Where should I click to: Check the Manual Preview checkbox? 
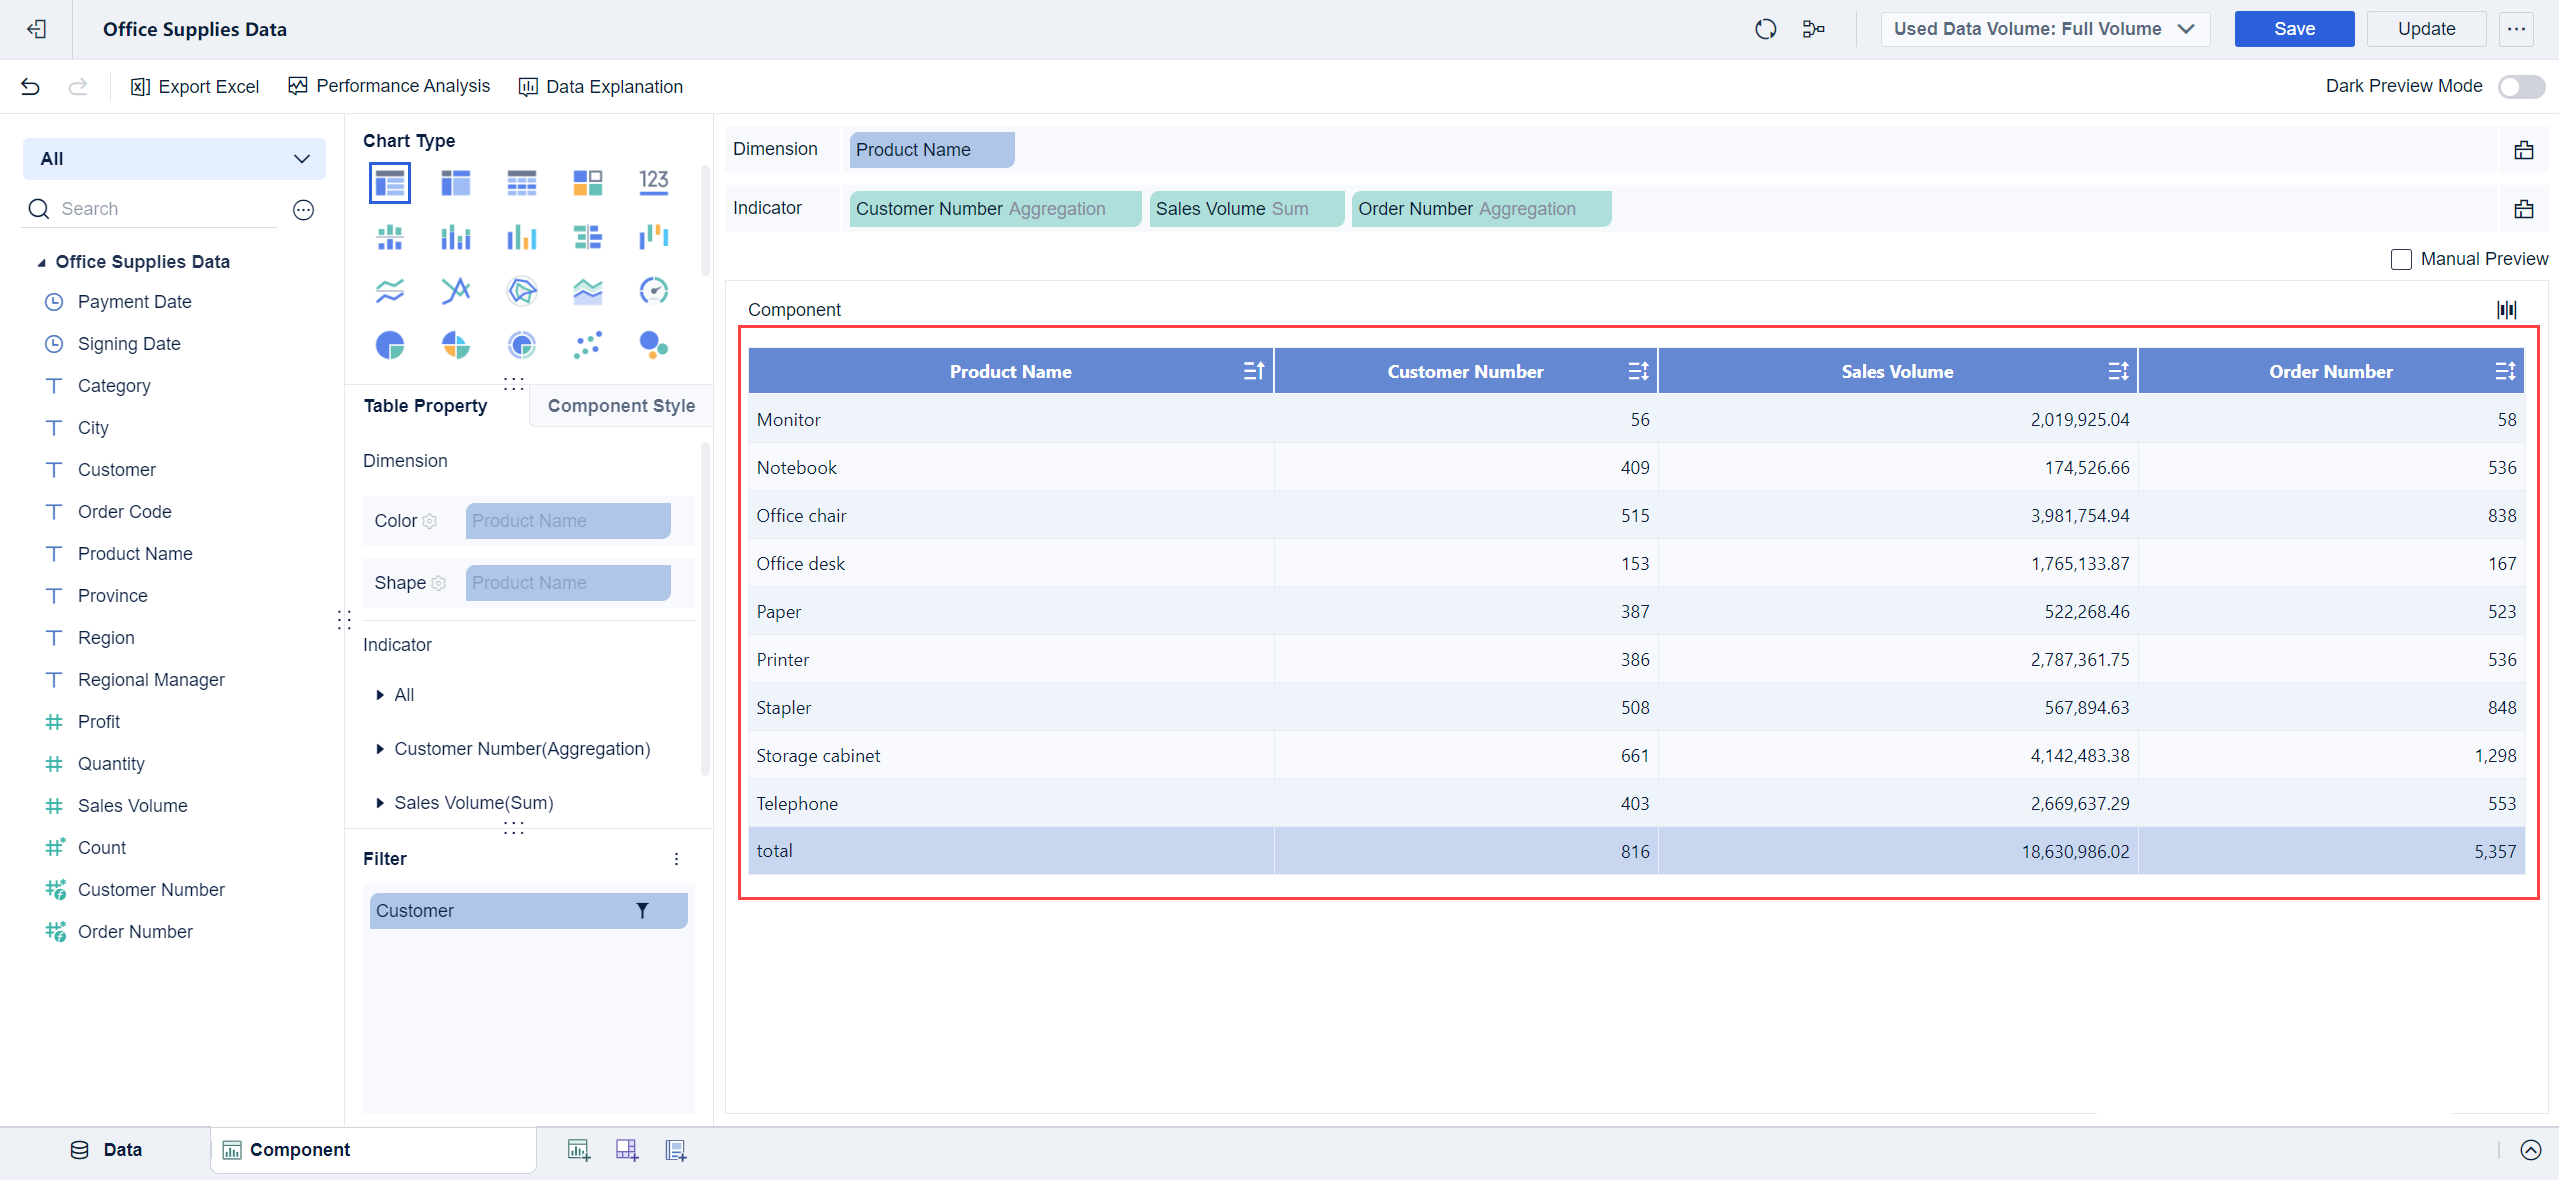point(2401,260)
